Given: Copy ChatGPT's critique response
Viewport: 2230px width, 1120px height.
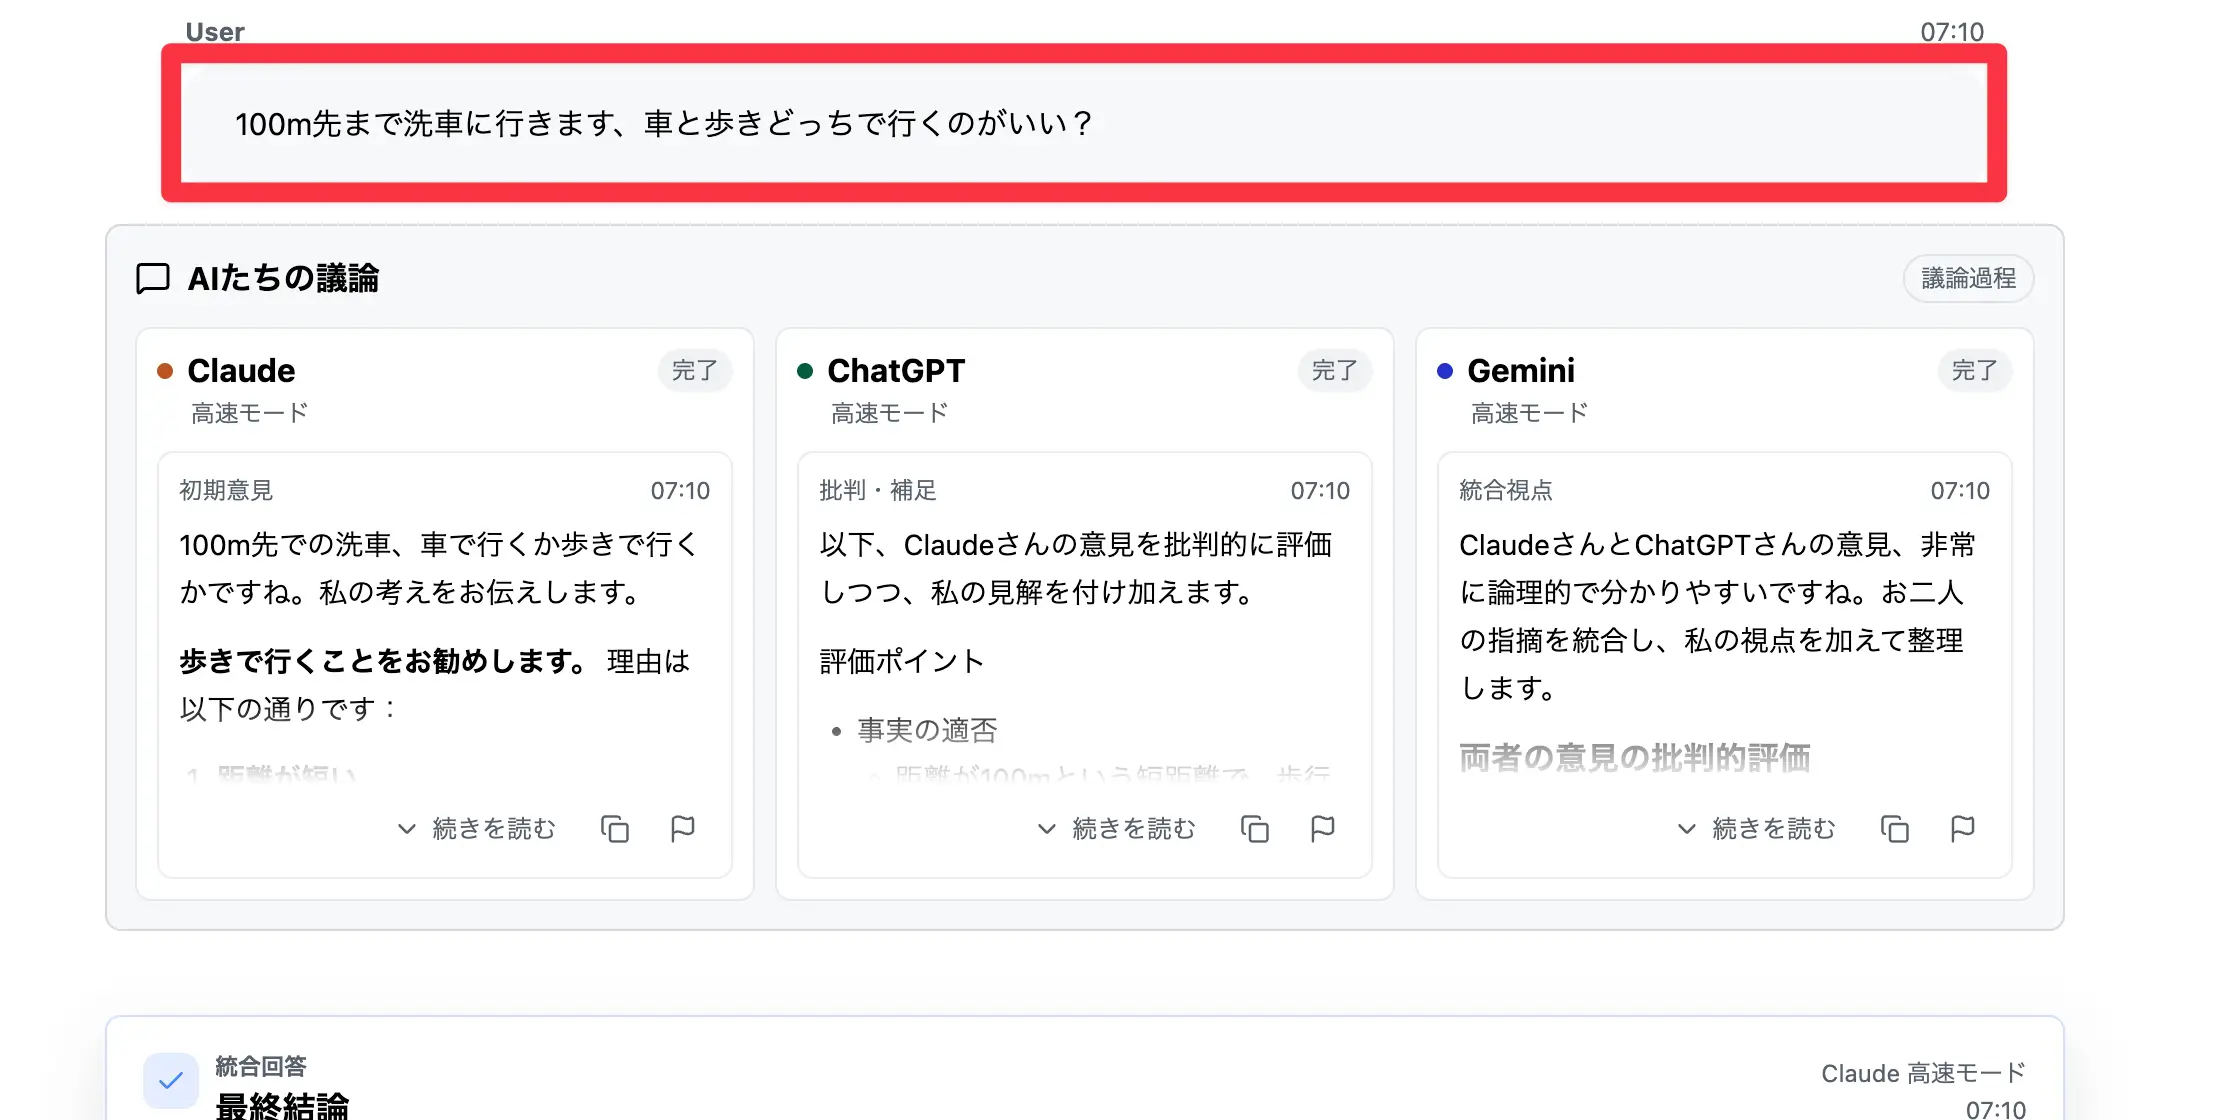Looking at the screenshot, I should click(1255, 829).
